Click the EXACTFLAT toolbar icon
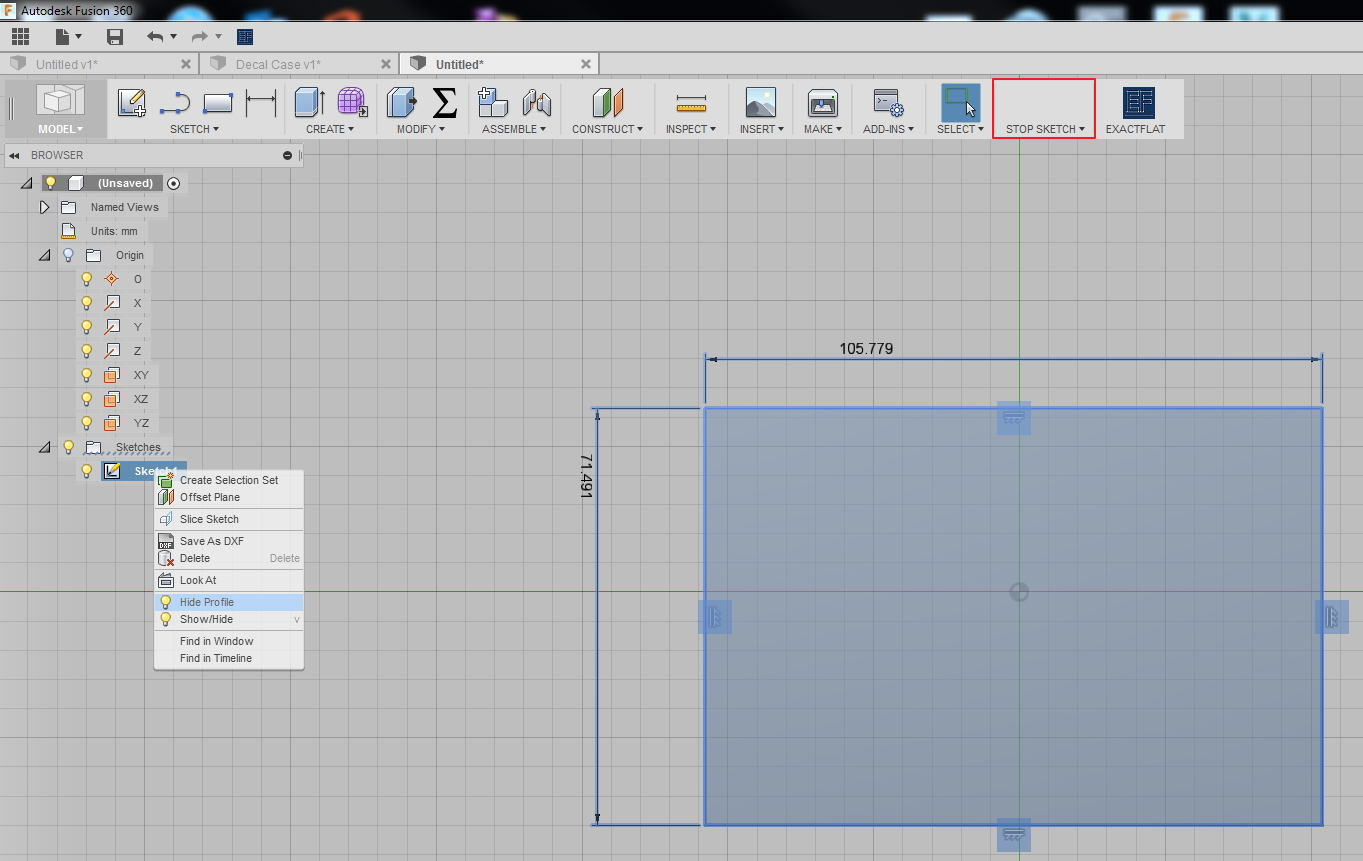This screenshot has width=1363, height=861. point(1137,102)
